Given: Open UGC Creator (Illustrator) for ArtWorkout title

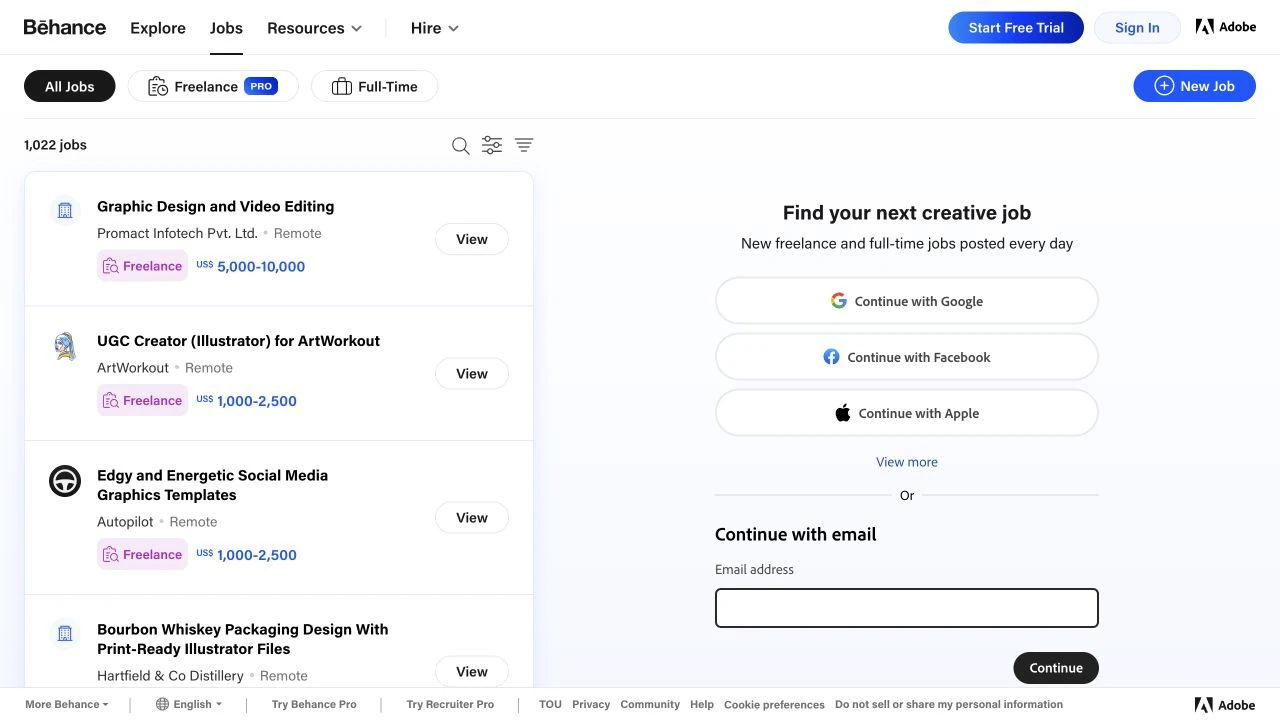Looking at the screenshot, I should click(x=238, y=340).
